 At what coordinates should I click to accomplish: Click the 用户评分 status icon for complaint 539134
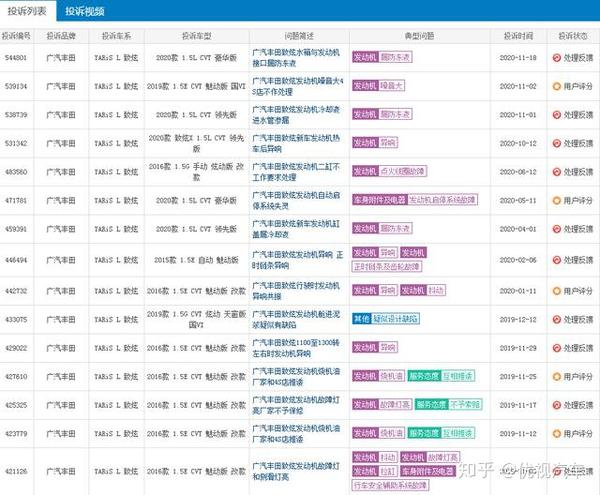point(556,86)
